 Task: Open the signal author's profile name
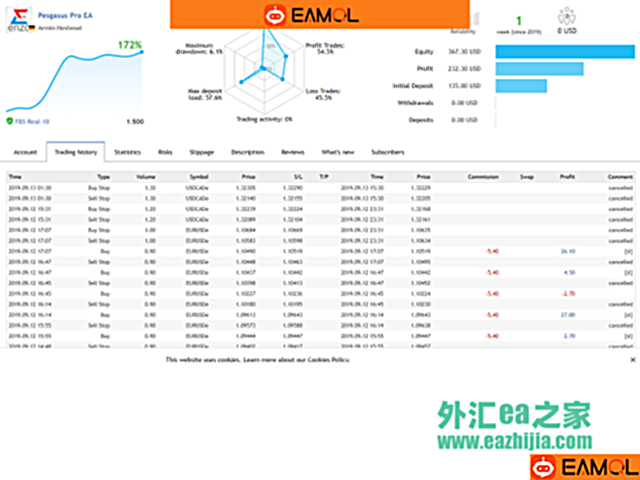pyautogui.click(x=60, y=28)
